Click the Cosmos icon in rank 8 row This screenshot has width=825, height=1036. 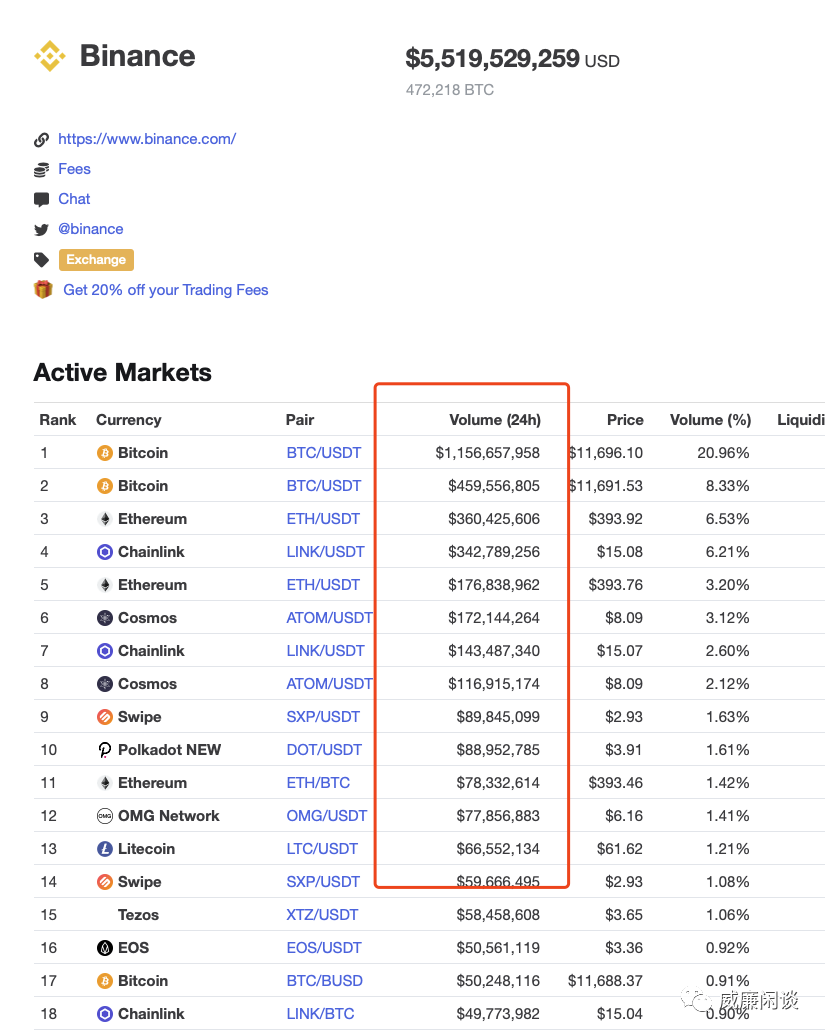click(x=104, y=684)
